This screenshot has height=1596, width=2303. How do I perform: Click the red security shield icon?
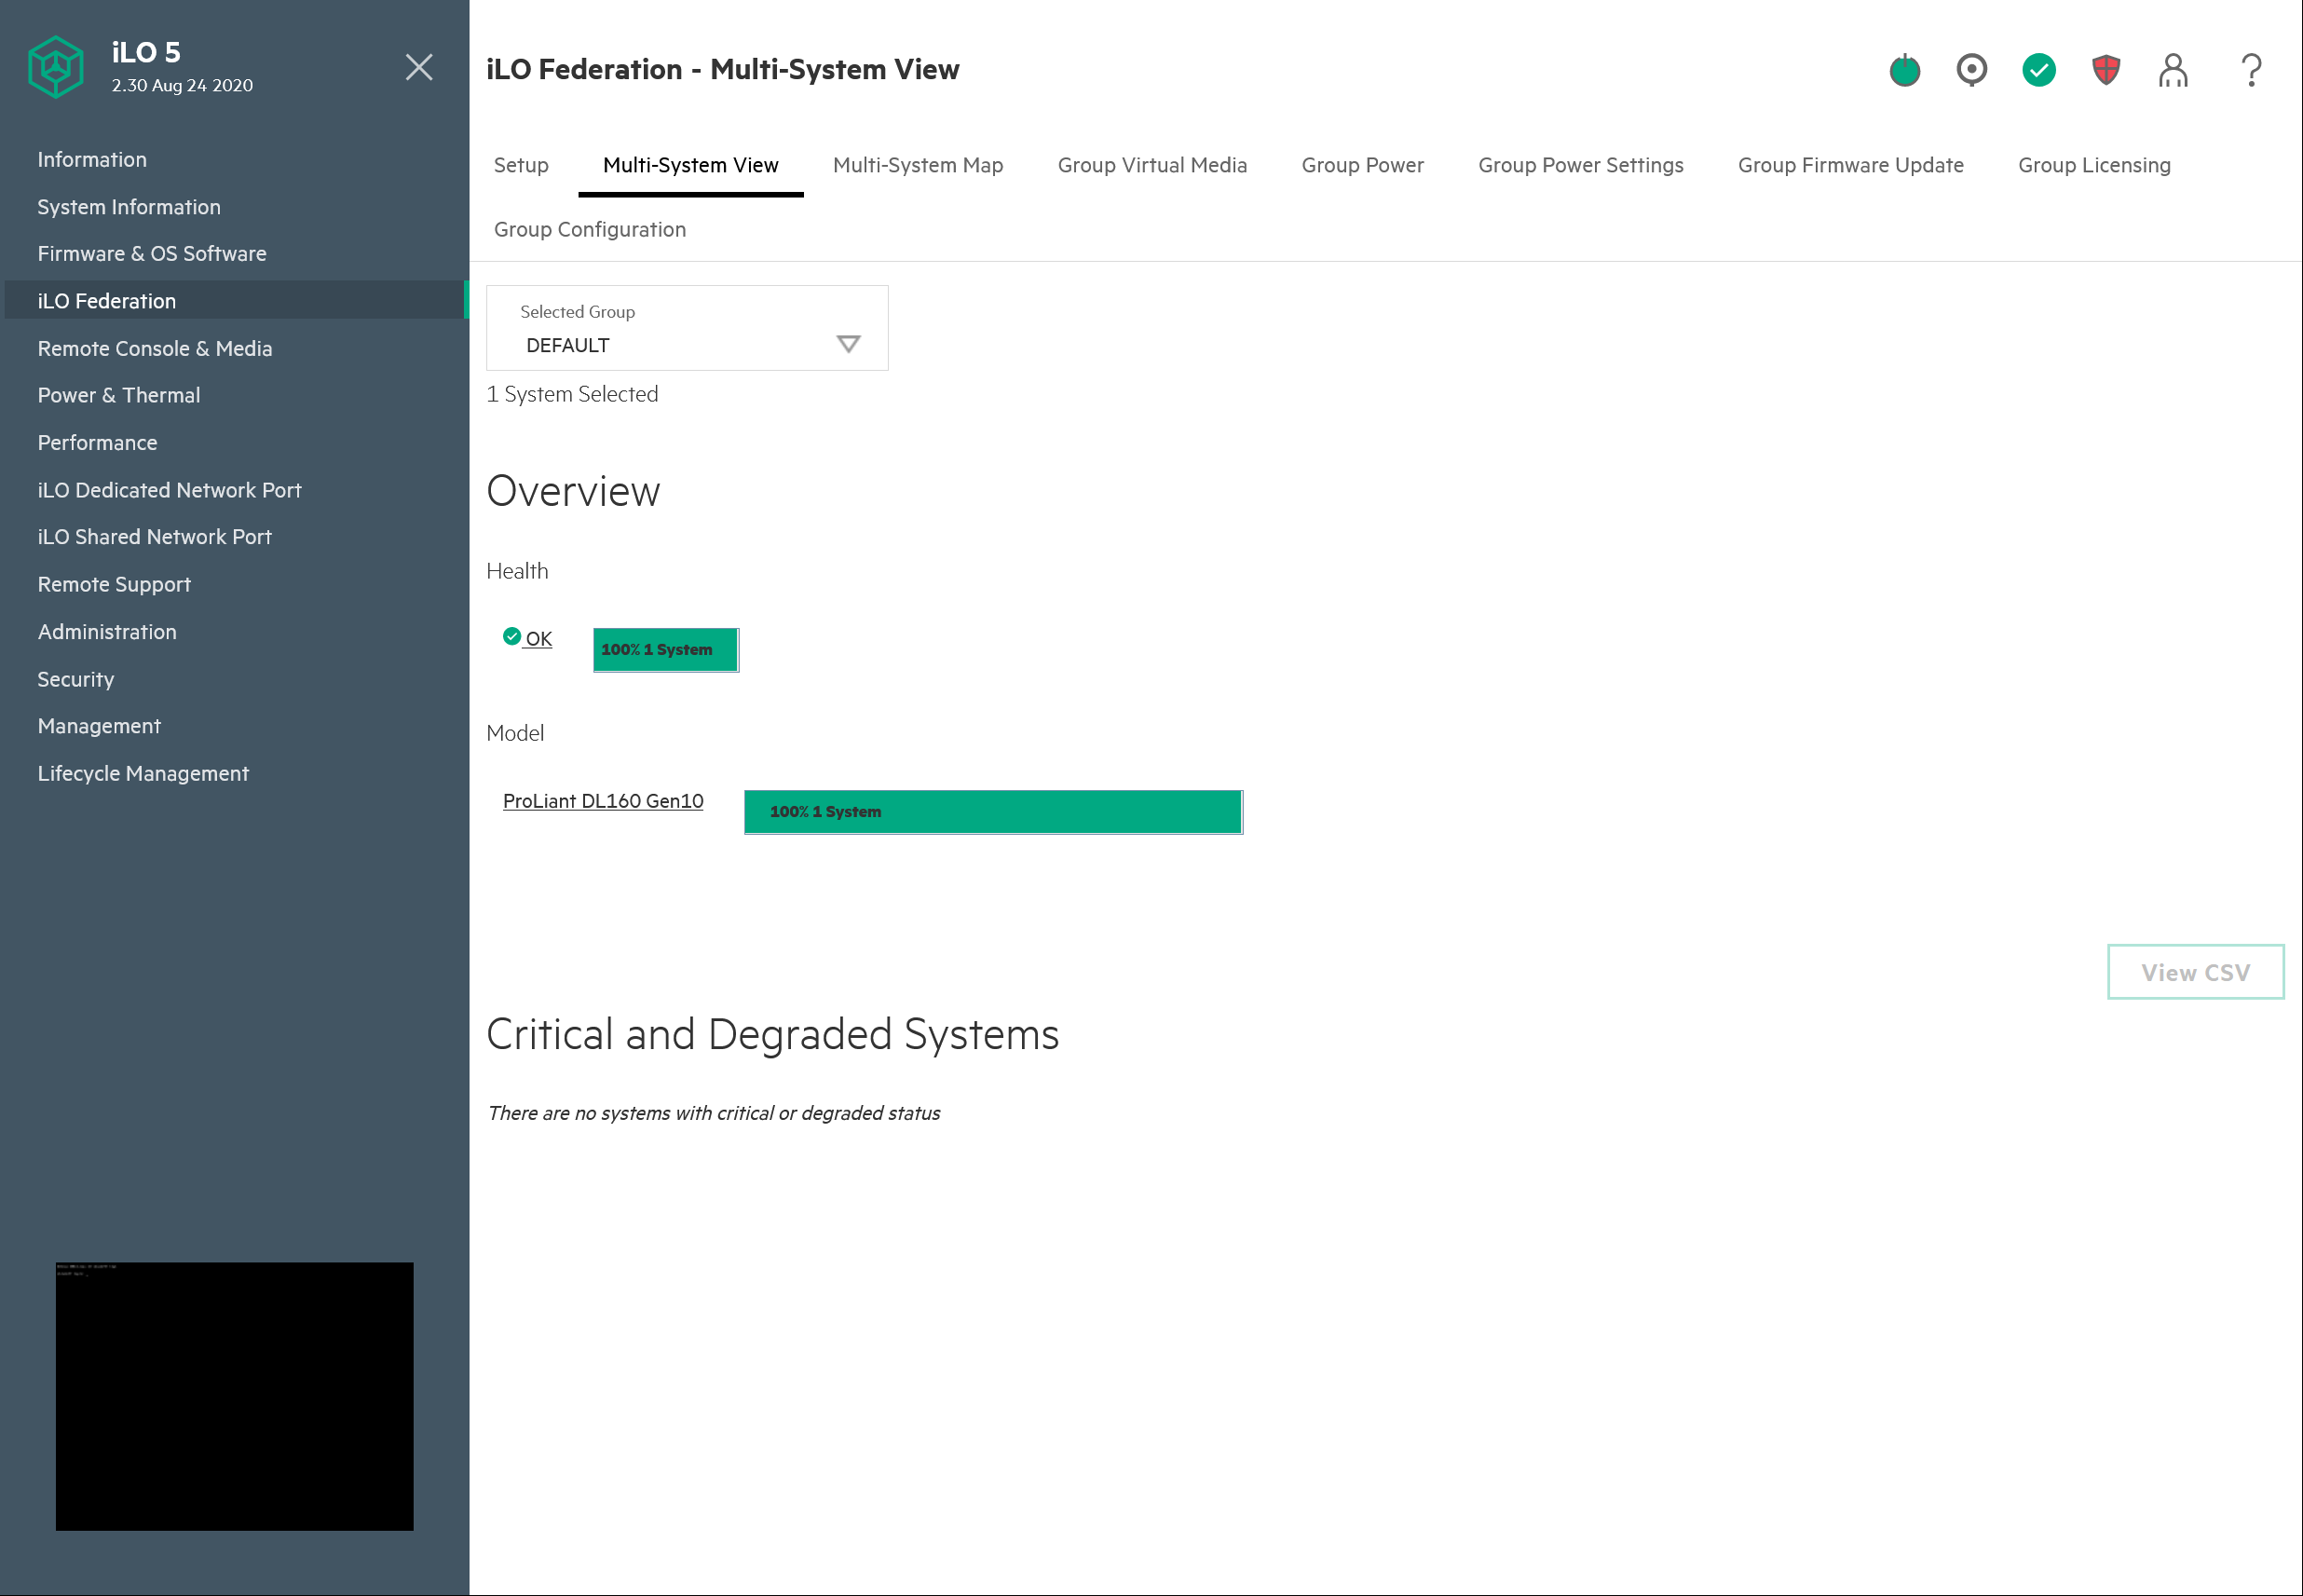[2106, 70]
